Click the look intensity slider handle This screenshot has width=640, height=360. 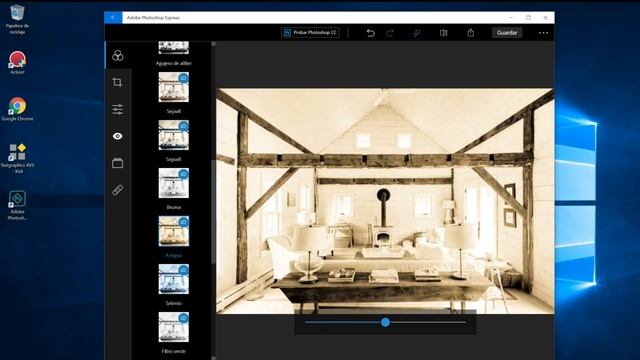click(x=385, y=322)
